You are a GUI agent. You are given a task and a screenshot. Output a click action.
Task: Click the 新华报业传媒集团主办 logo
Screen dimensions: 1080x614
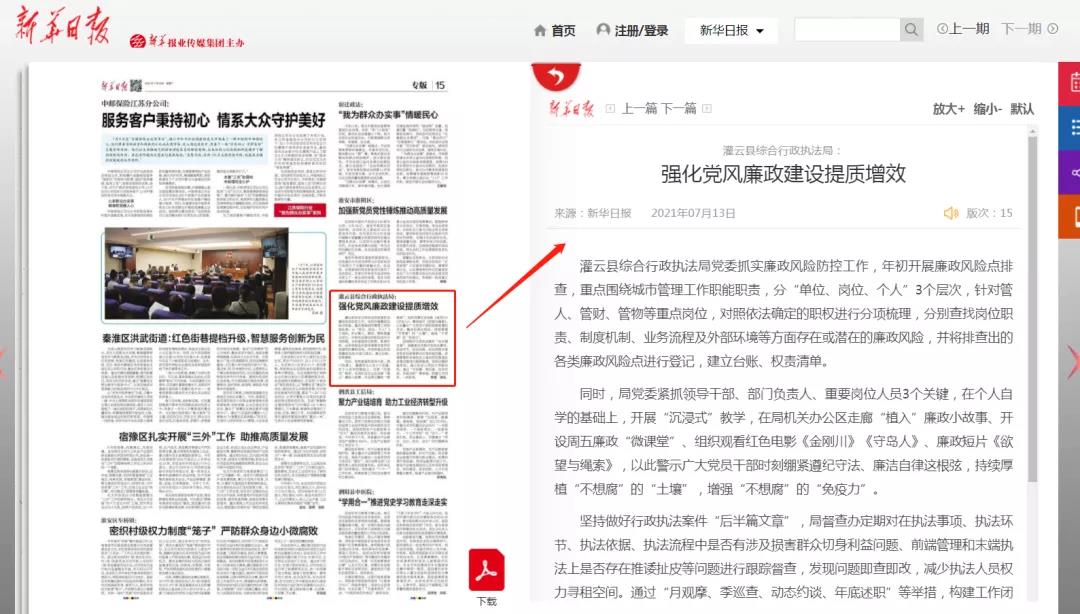point(187,41)
